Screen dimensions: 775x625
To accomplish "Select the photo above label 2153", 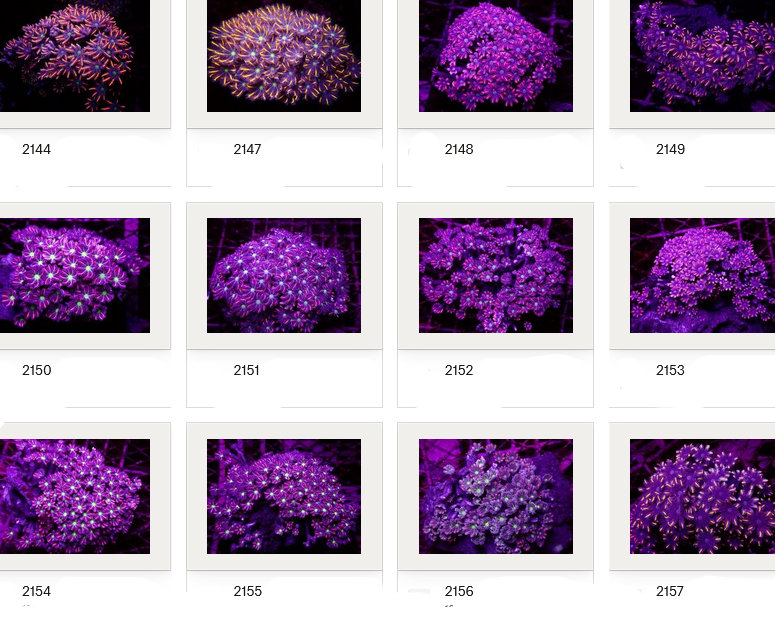I will click(702, 275).
